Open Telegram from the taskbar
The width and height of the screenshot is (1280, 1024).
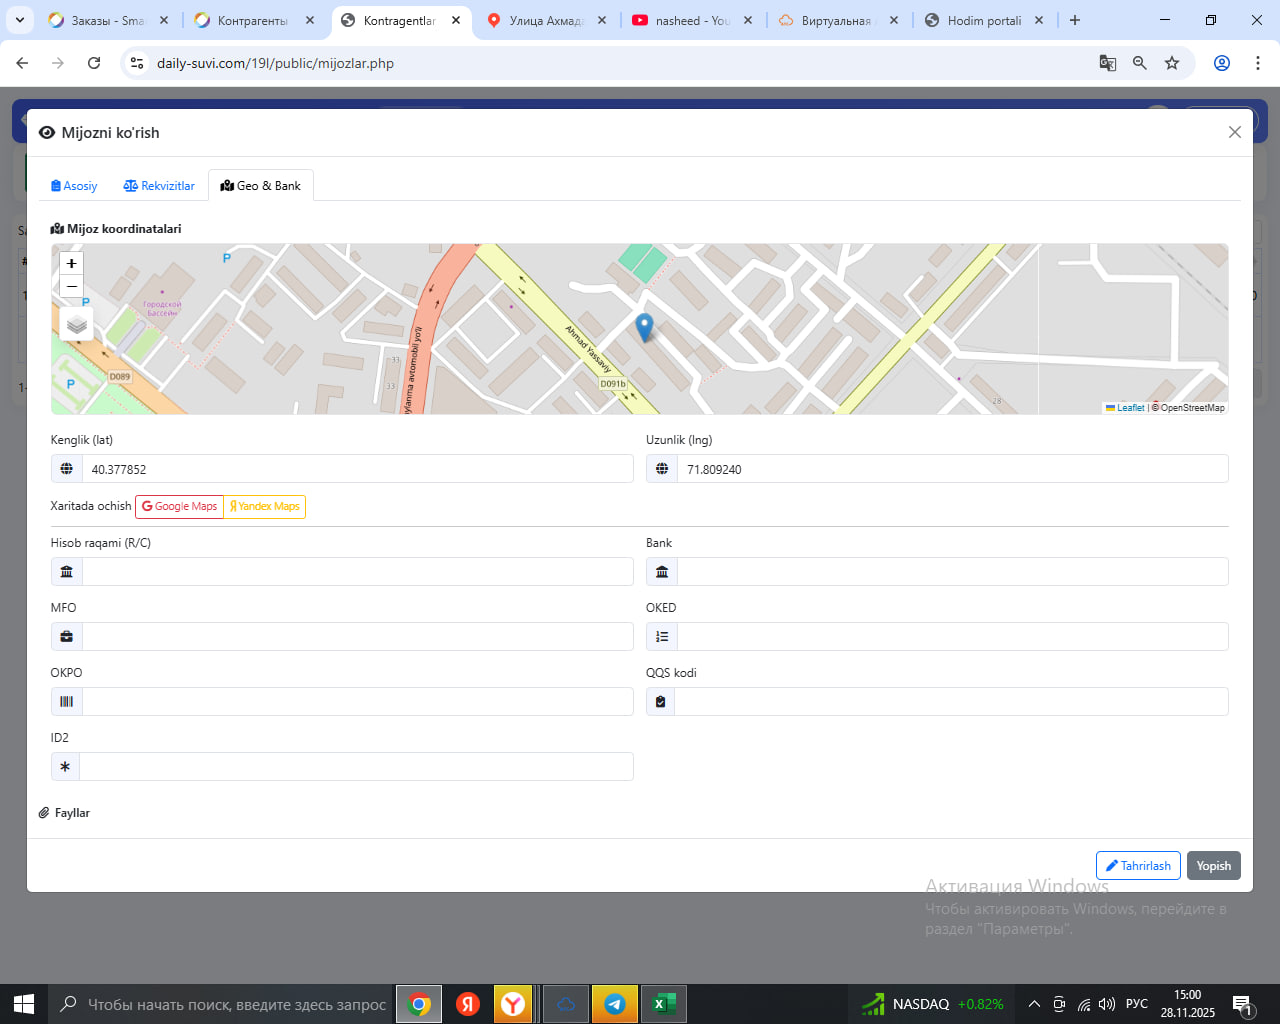pyautogui.click(x=615, y=1004)
